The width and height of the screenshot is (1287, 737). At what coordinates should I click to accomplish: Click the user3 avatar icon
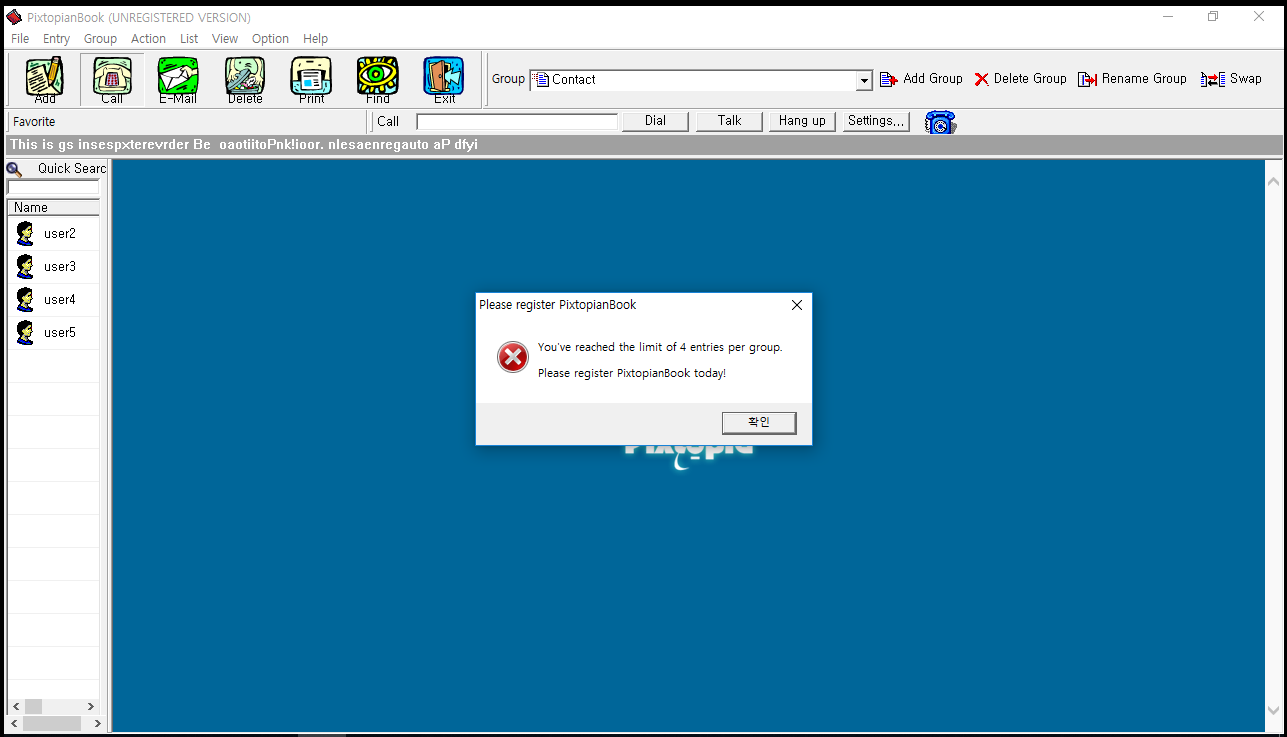(x=25, y=267)
